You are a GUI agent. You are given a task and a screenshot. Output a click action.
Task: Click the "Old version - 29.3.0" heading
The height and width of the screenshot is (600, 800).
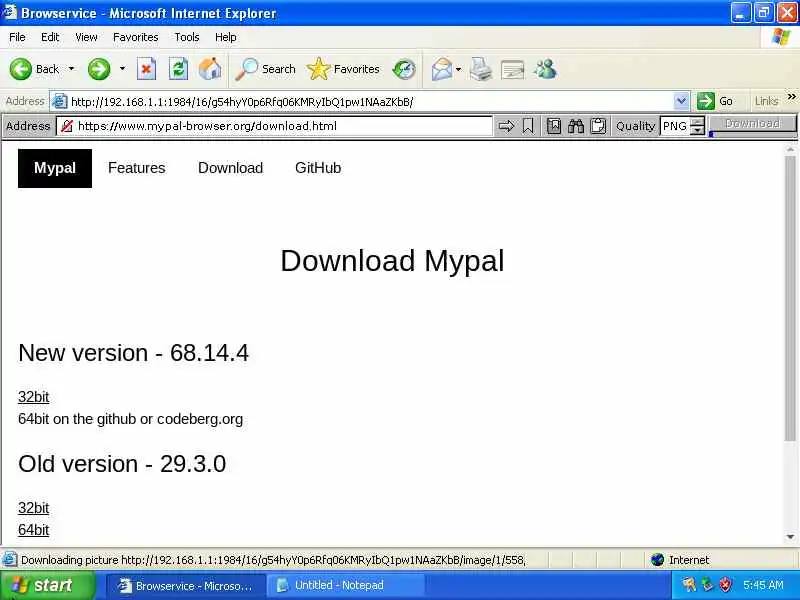pyautogui.click(x=122, y=464)
